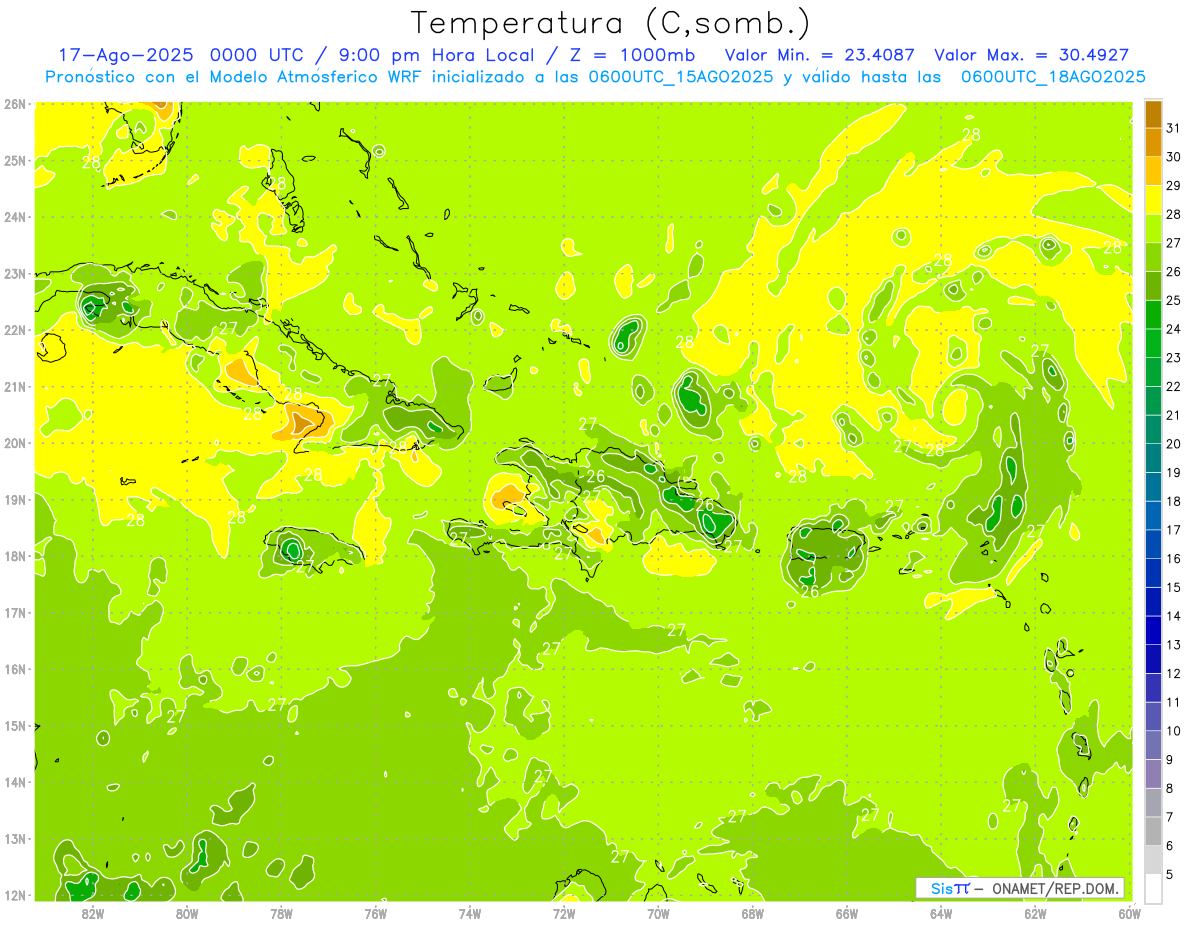Viewport: 1200px width, 927px height.
Task: Click the "74W" longitude axis label
Action: pyautogui.click(x=470, y=913)
